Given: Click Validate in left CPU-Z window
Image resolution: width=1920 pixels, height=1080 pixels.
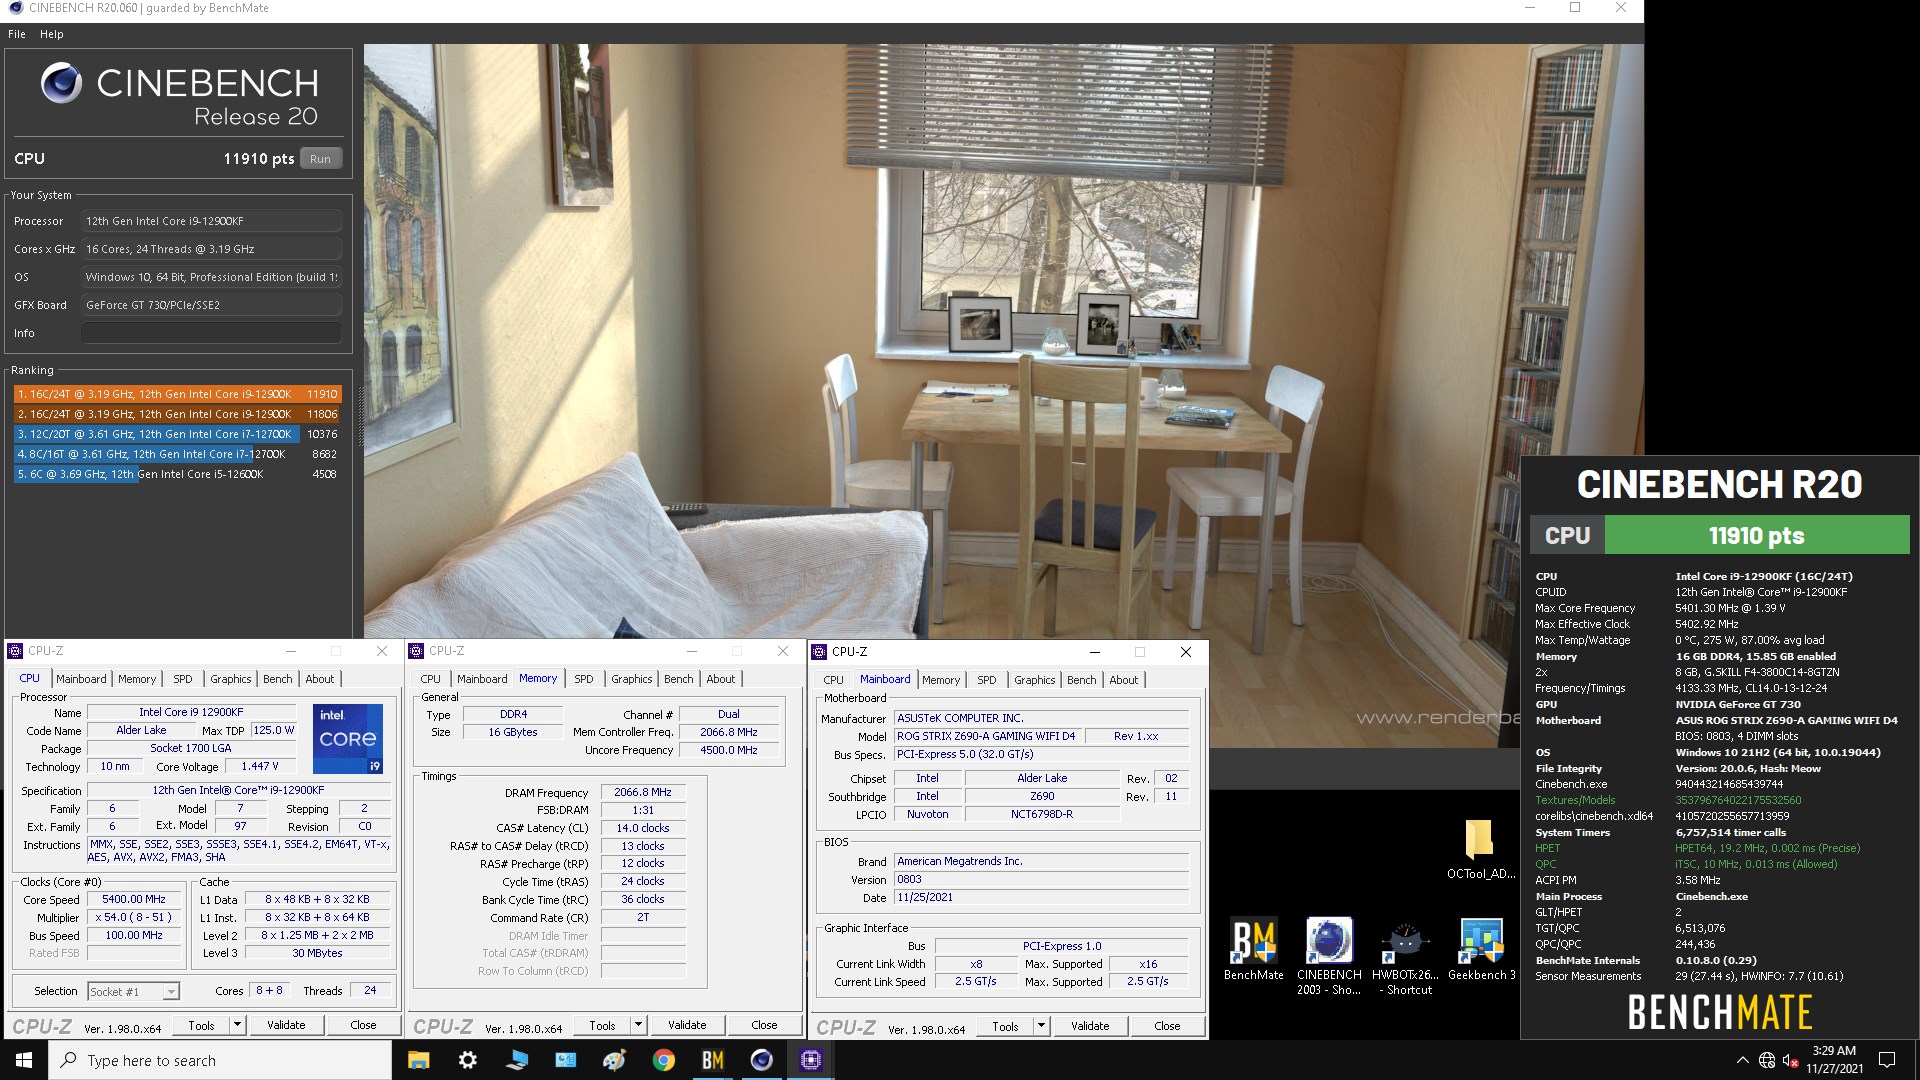Looking at the screenshot, I should coord(286,1025).
